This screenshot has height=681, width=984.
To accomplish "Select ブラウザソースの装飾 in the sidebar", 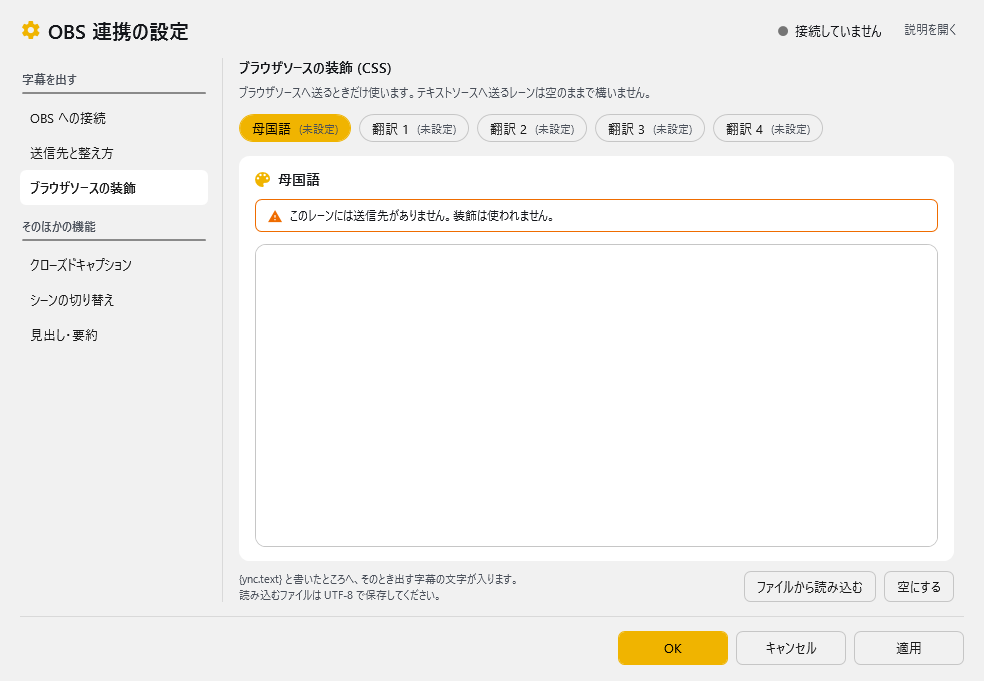I will pyautogui.click(x=114, y=188).
